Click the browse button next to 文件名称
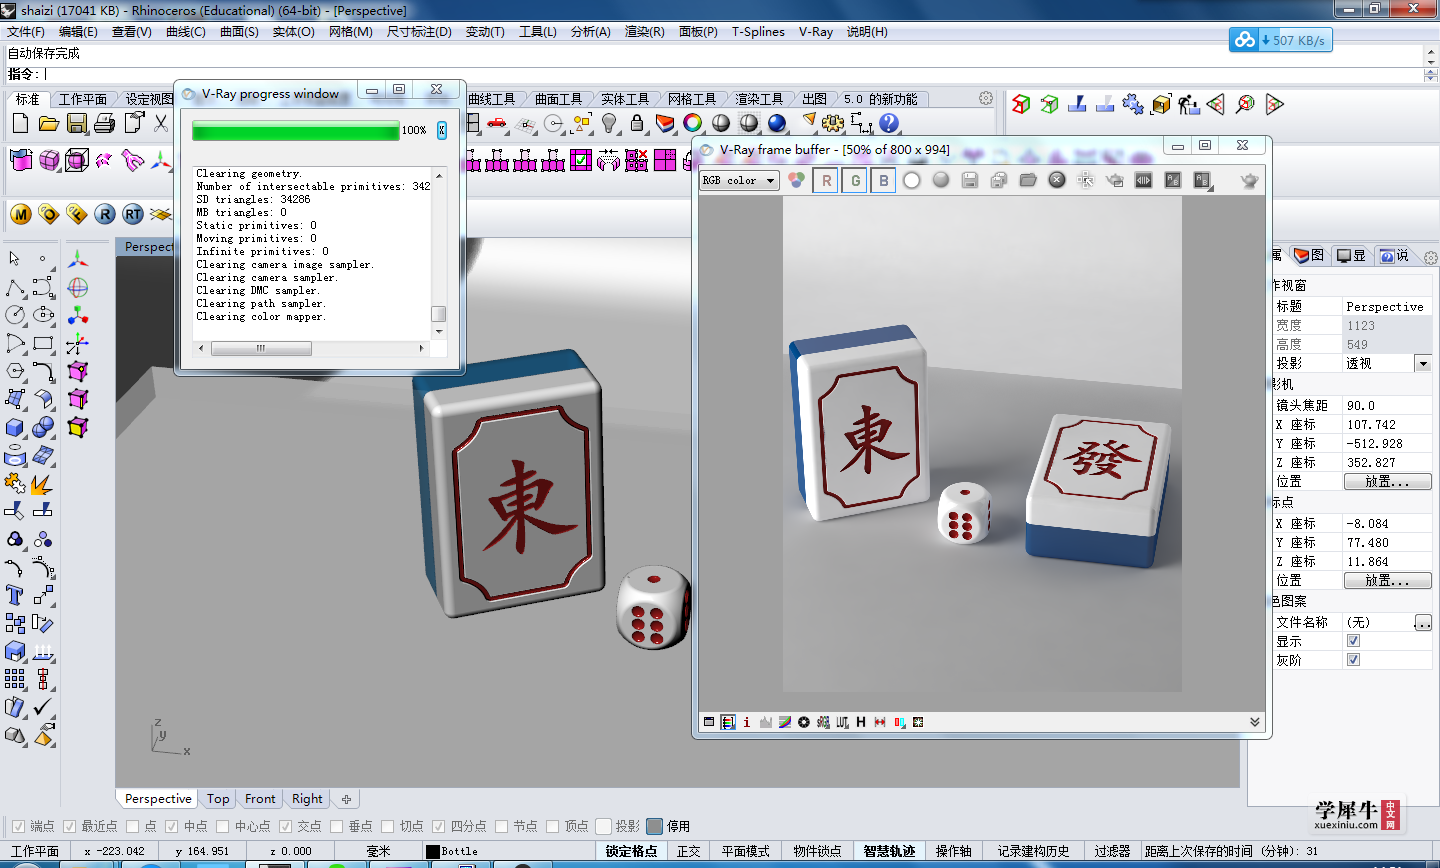 pos(1423,622)
